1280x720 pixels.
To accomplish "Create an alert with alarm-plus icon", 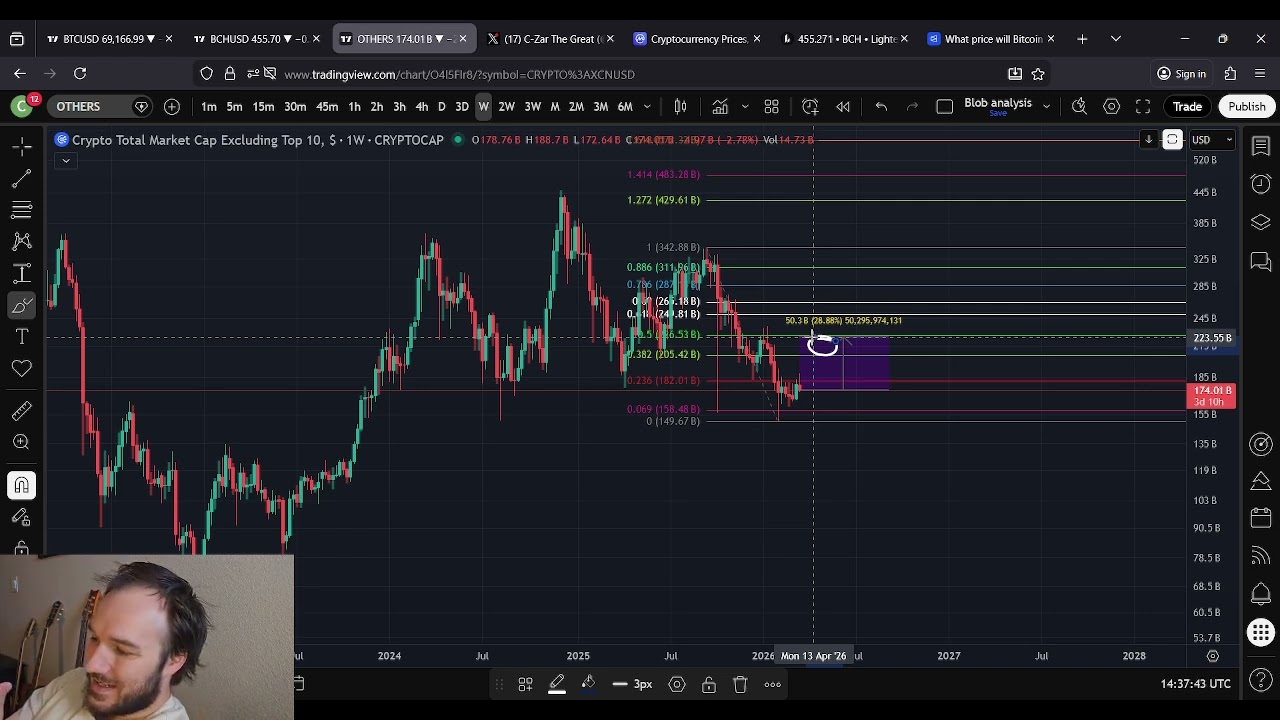I will [810, 106].
